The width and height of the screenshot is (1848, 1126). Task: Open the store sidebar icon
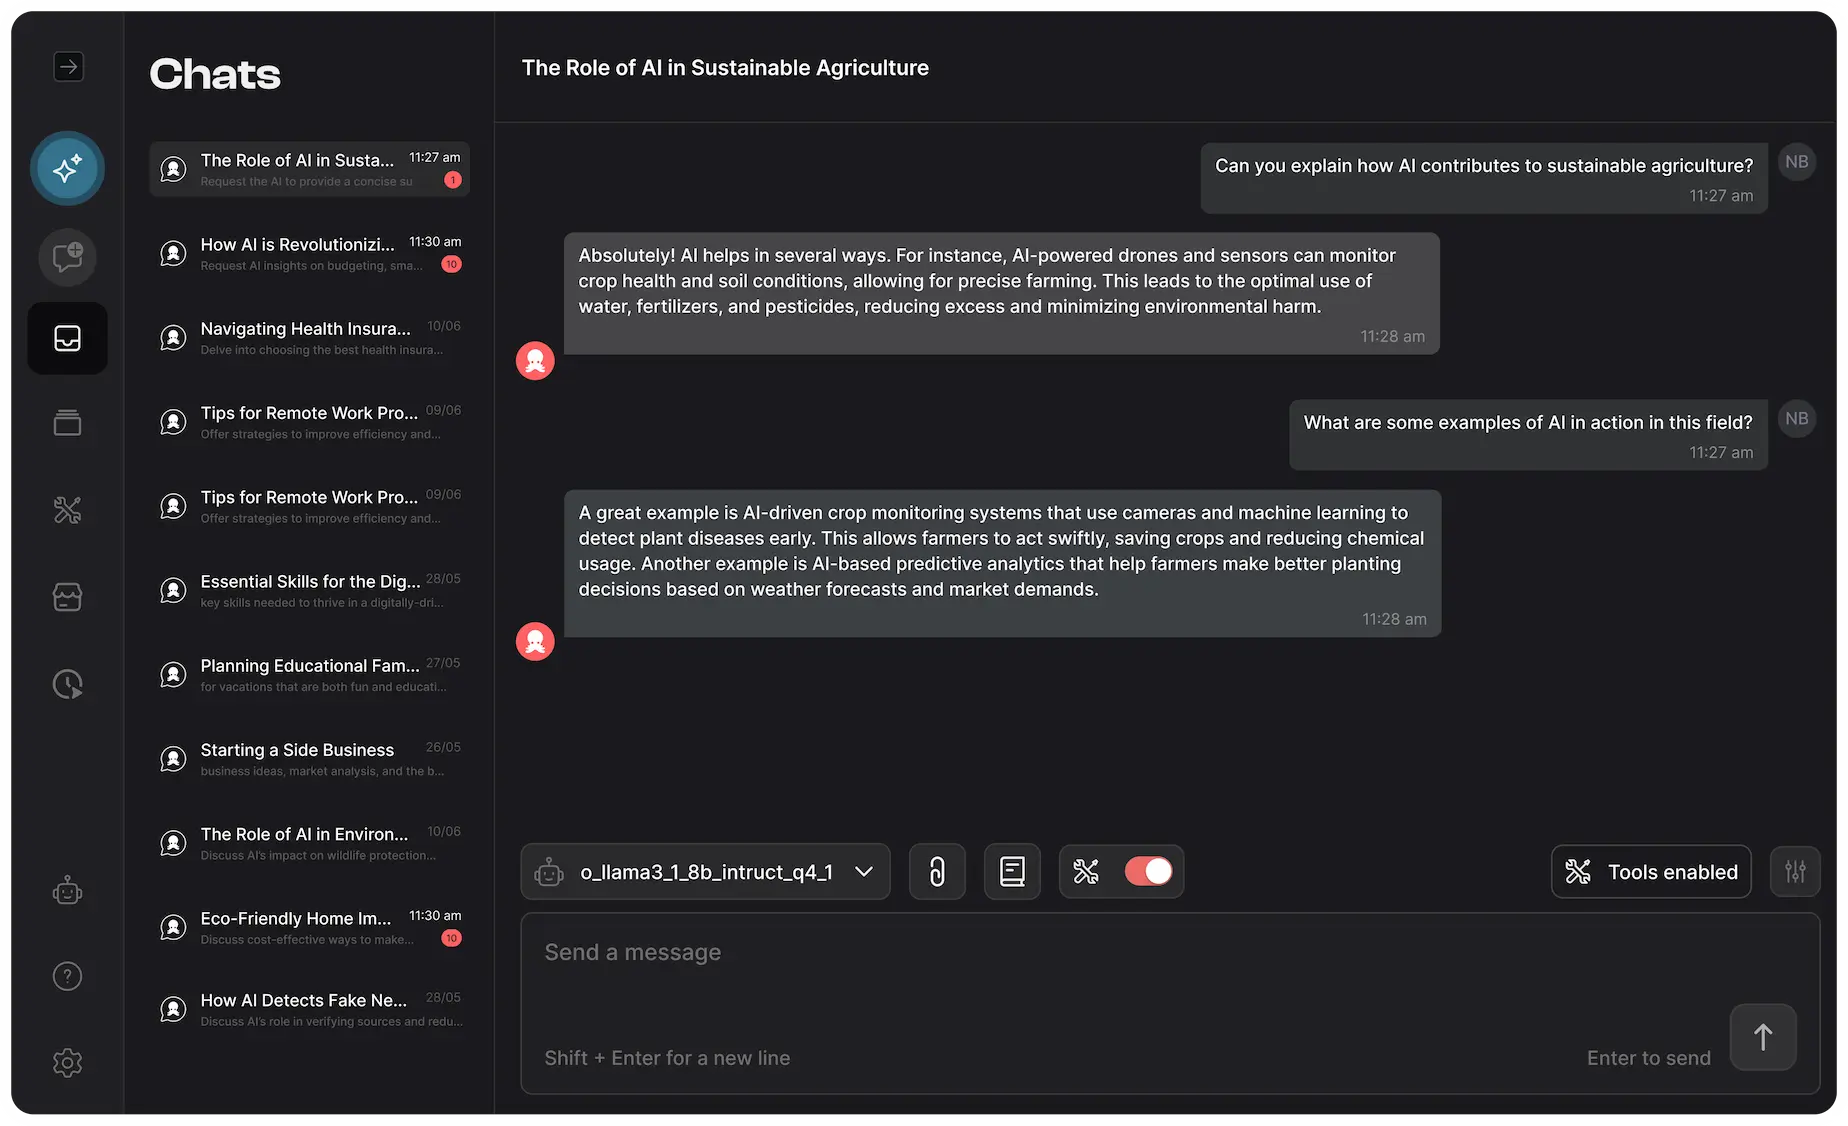tap(67, 597)
